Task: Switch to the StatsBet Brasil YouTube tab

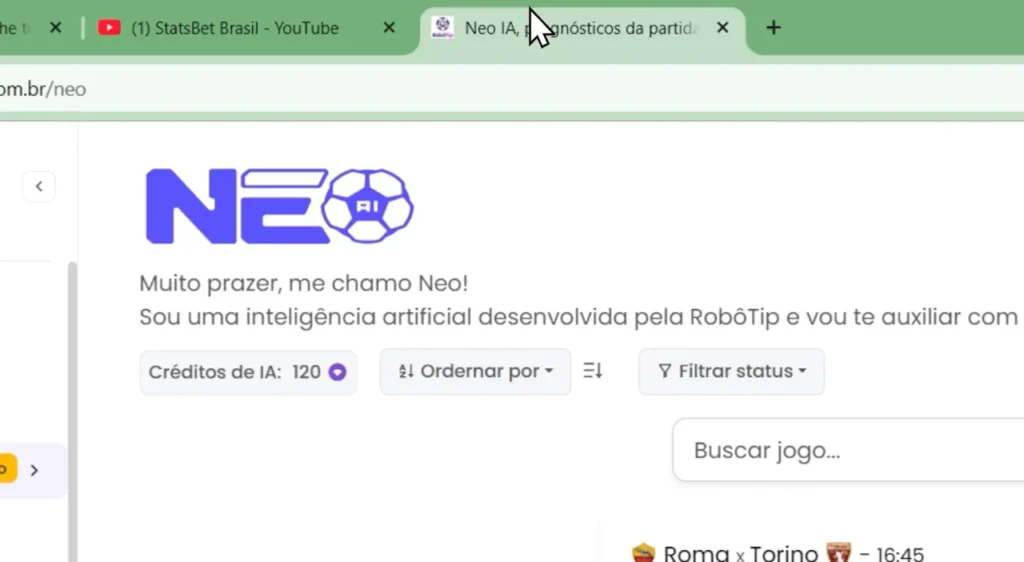Action: click(235, 28)
